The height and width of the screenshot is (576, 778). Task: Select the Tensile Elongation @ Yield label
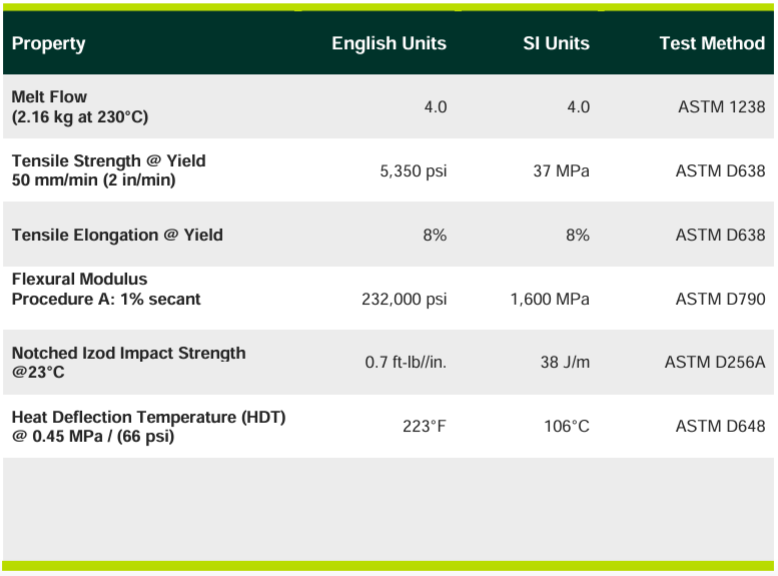pyautogui.click(x=117, y=235)
